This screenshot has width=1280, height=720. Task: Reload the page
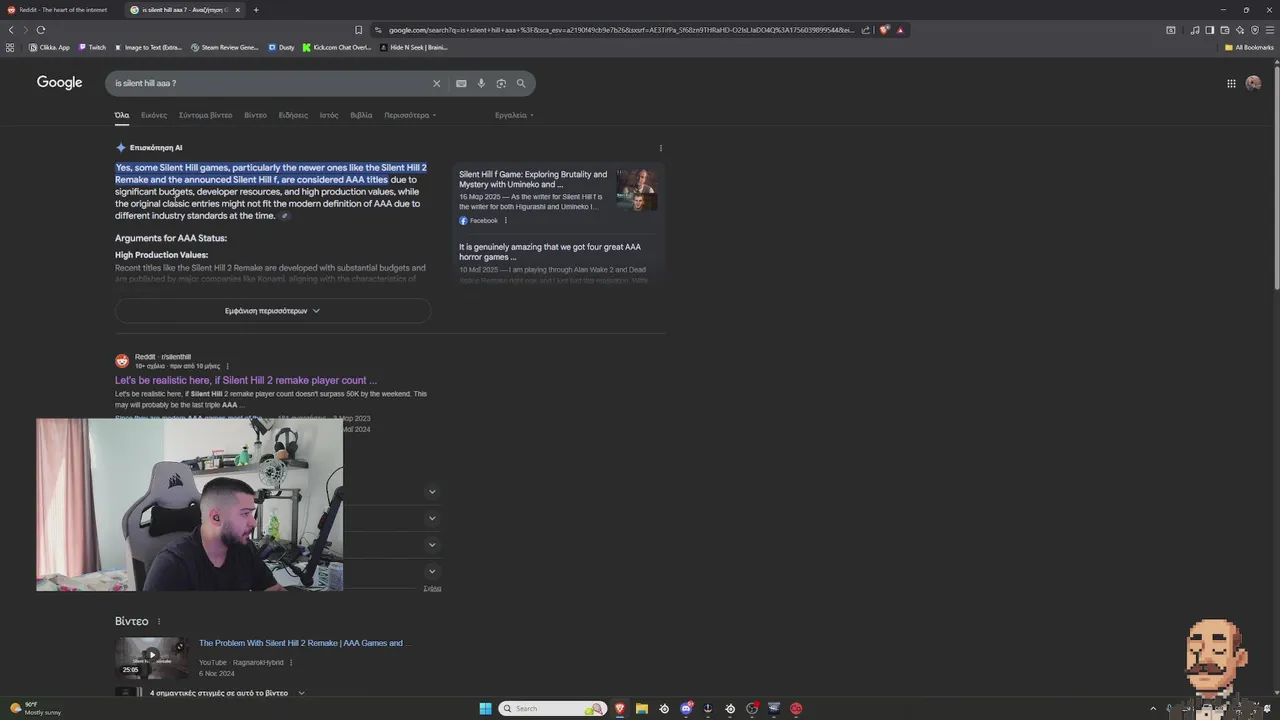40,30
